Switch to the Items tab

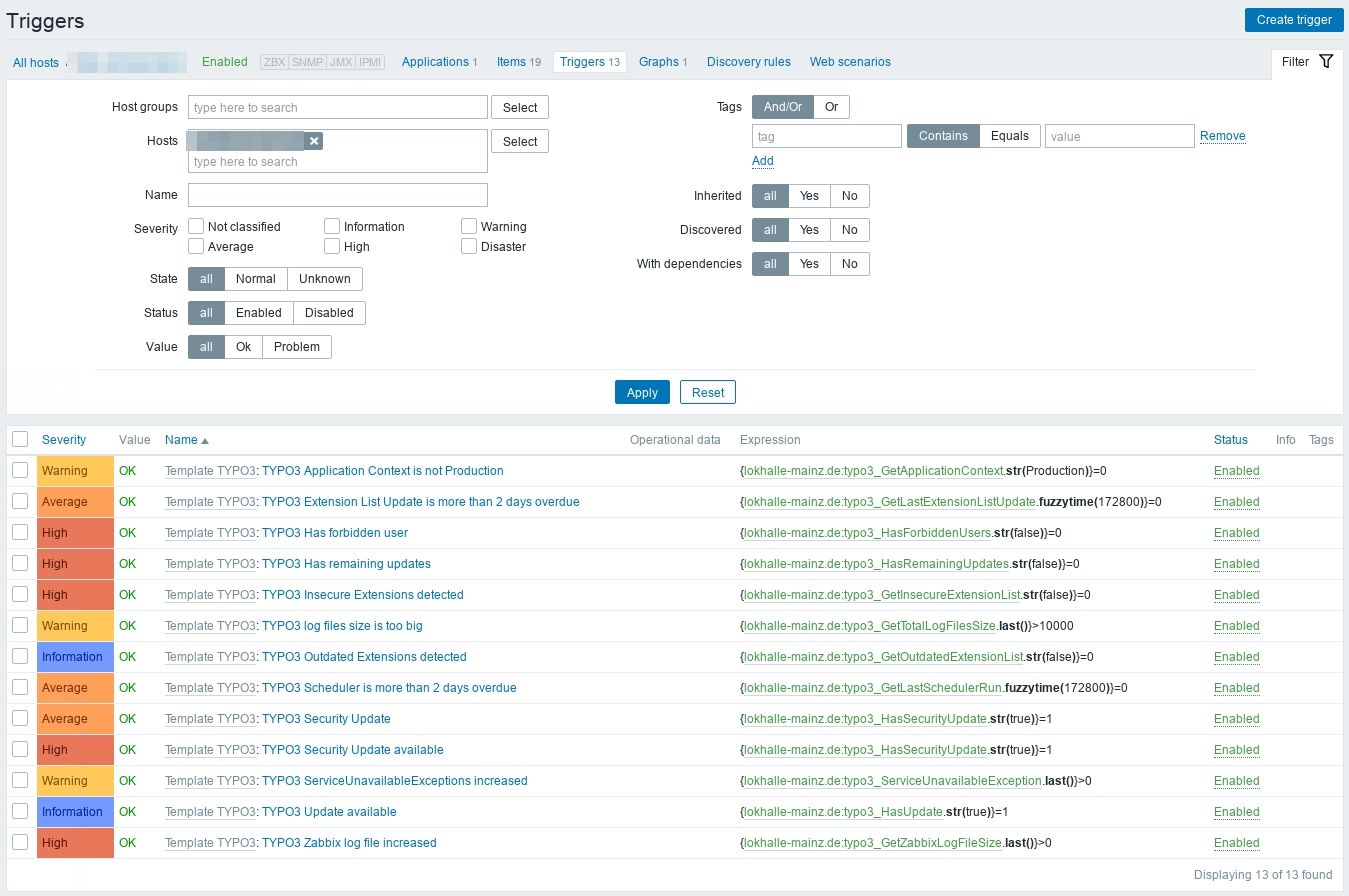click(518, 62)
